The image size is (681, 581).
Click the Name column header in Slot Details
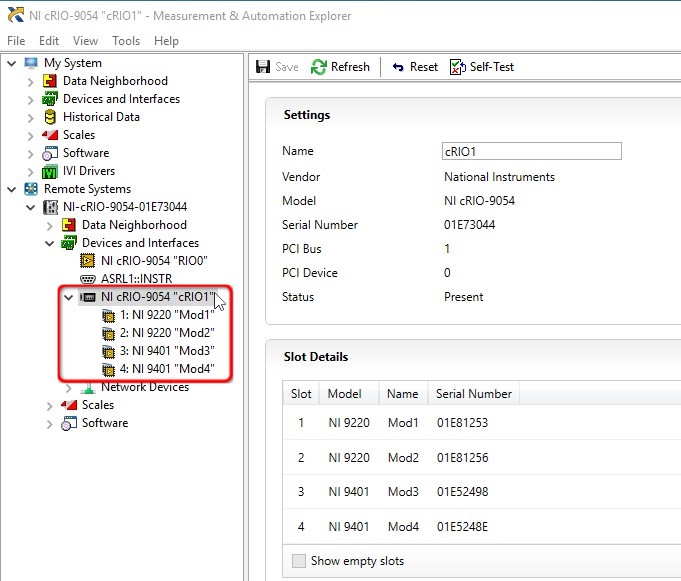[x=403, y=393]
